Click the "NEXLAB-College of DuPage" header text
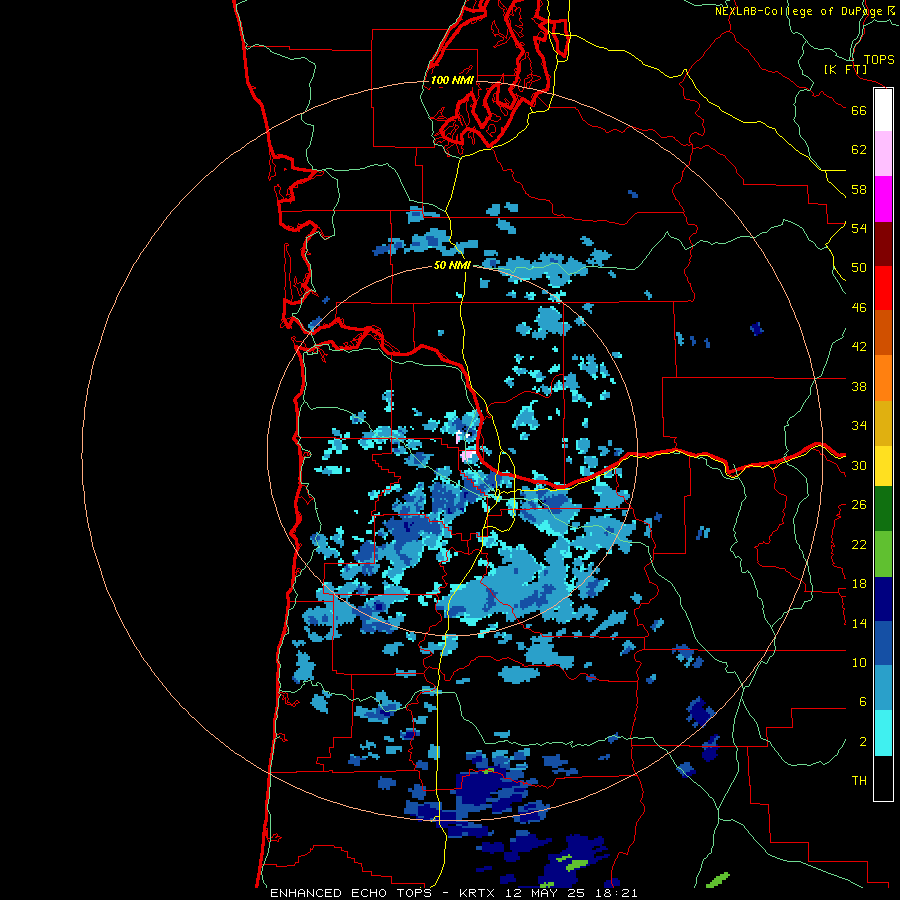900x900 pixels. (x=799, y=11)
